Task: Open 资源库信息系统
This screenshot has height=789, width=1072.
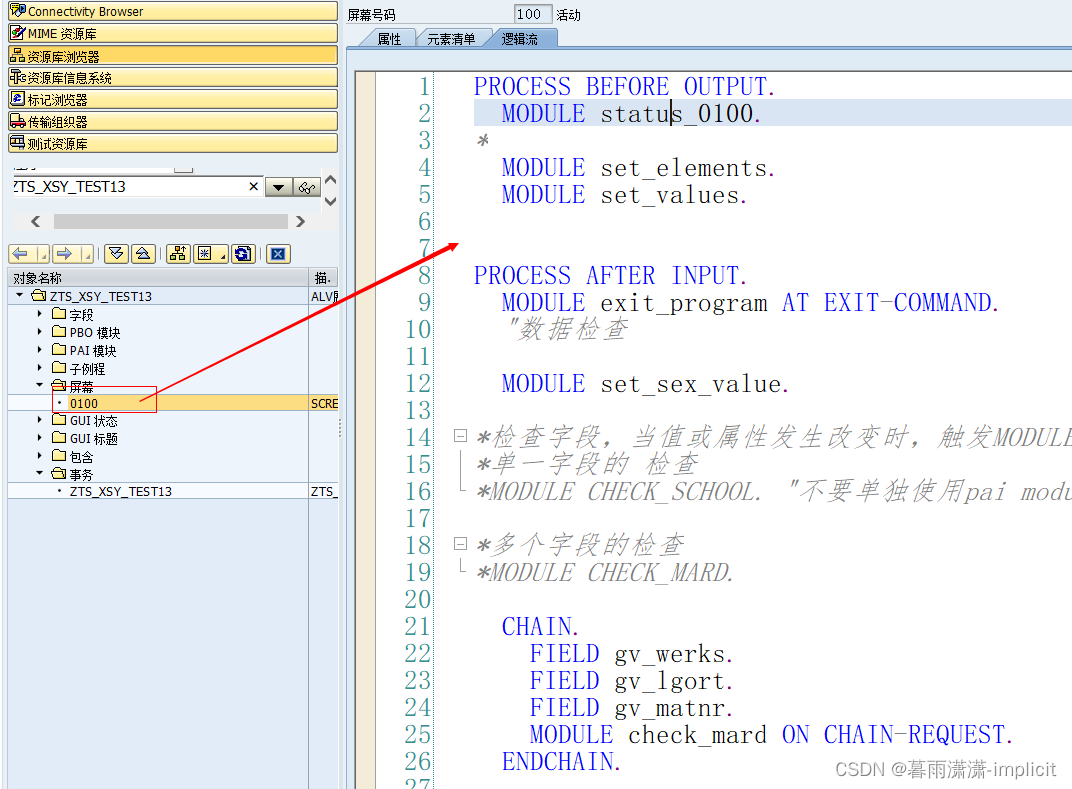Action: click(x=173, y=77)
